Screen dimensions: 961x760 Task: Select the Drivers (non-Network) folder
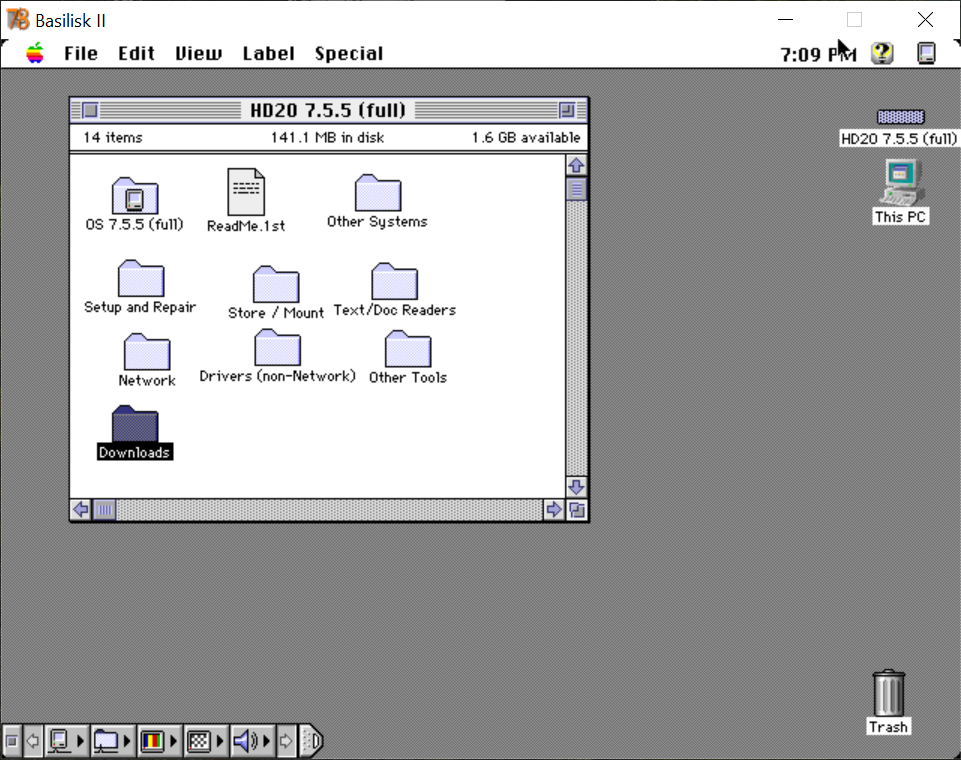(277, 348)
